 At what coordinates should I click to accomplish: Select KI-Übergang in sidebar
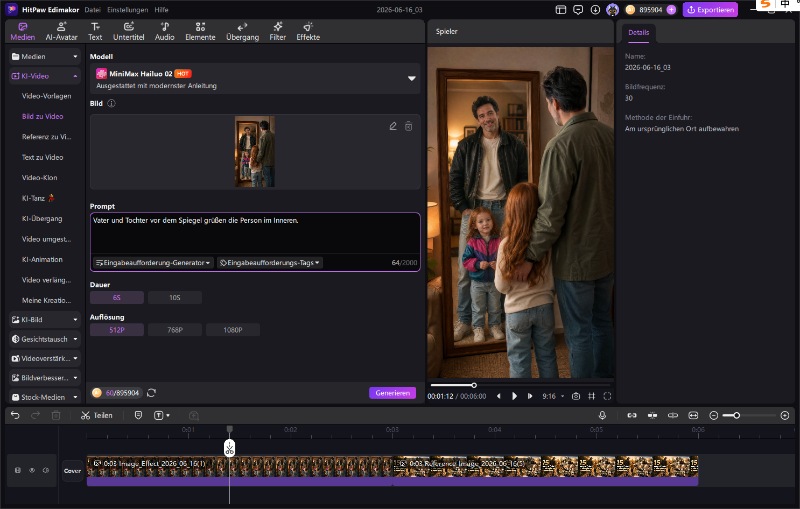(42, 218)
